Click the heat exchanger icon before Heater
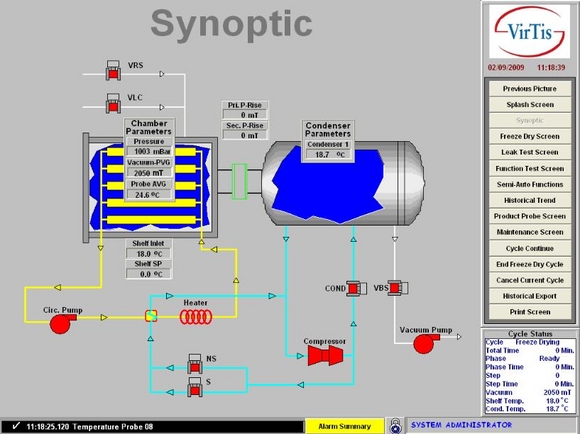 (151, 316)
